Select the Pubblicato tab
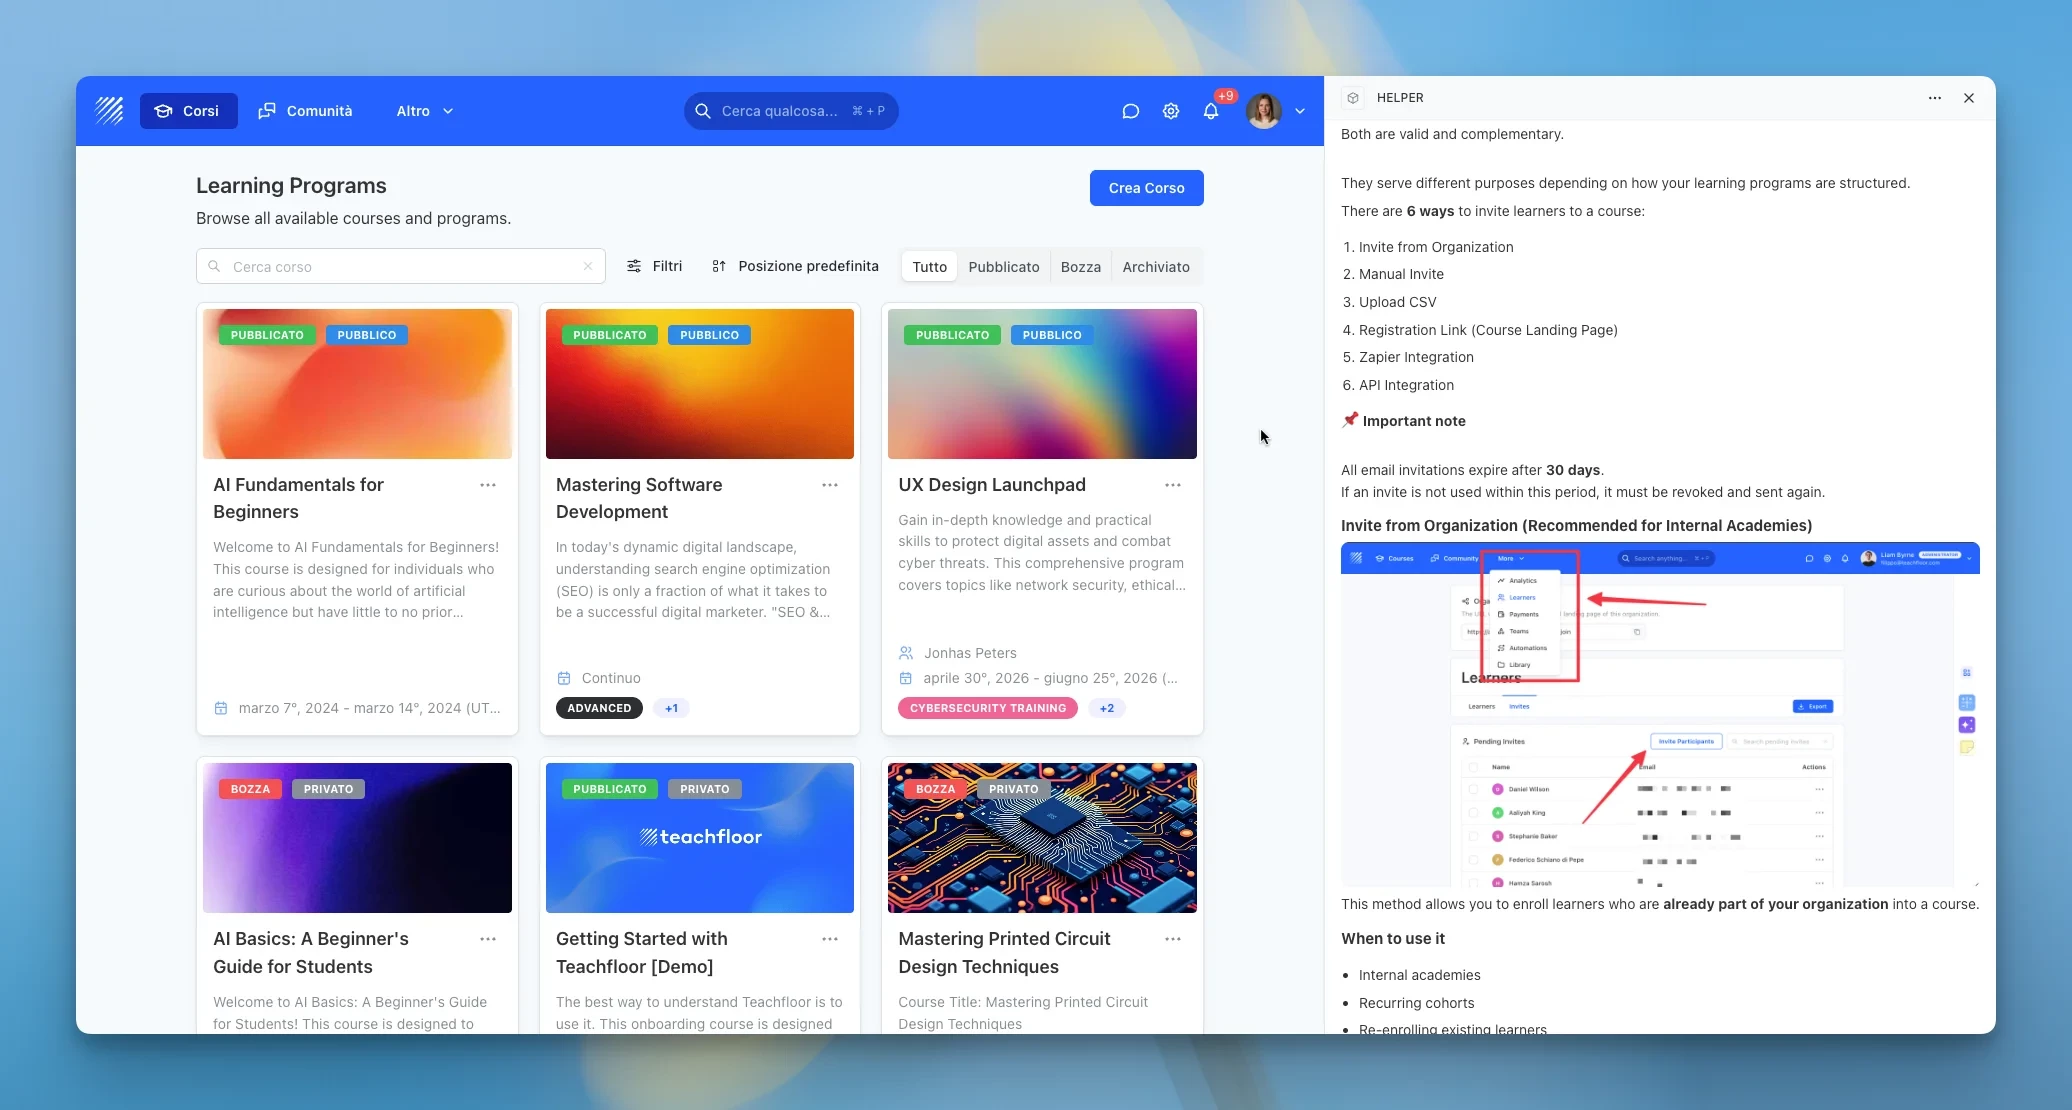The height and width of the screenshot is (1110, 2072). 1004,267
